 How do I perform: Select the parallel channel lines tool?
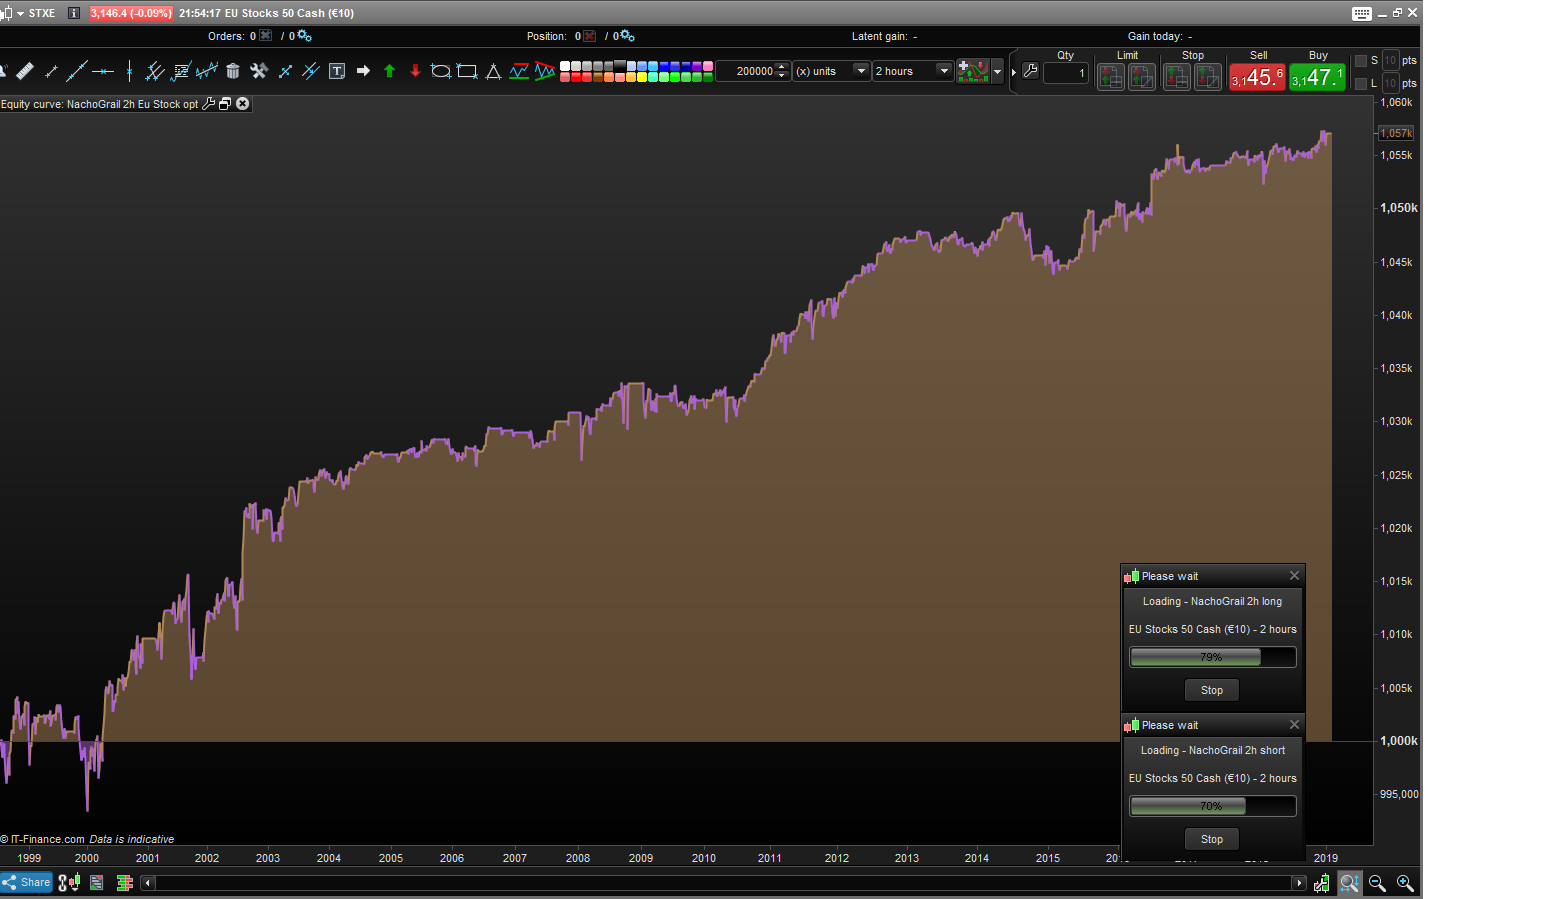[x=155, y=71]
